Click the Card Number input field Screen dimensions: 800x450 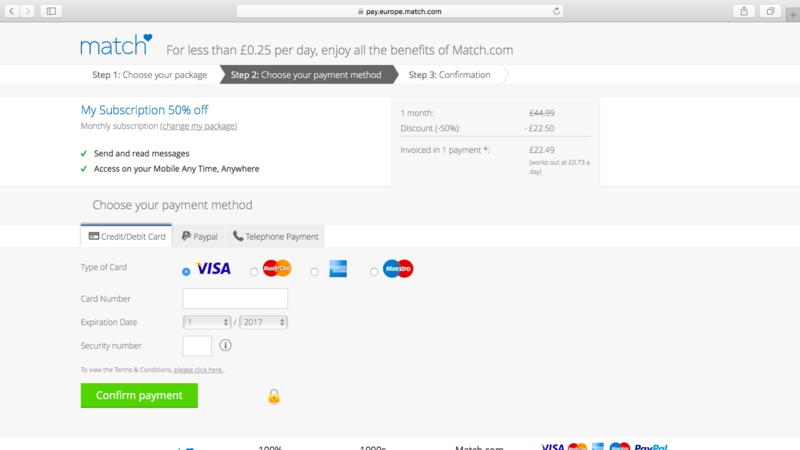click(235, 298)
